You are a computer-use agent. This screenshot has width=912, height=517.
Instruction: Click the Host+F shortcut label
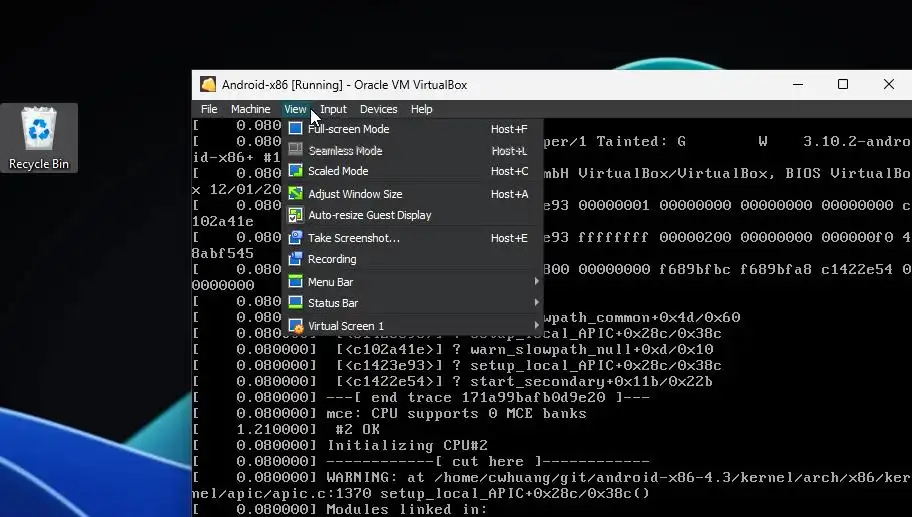[509, 129]
